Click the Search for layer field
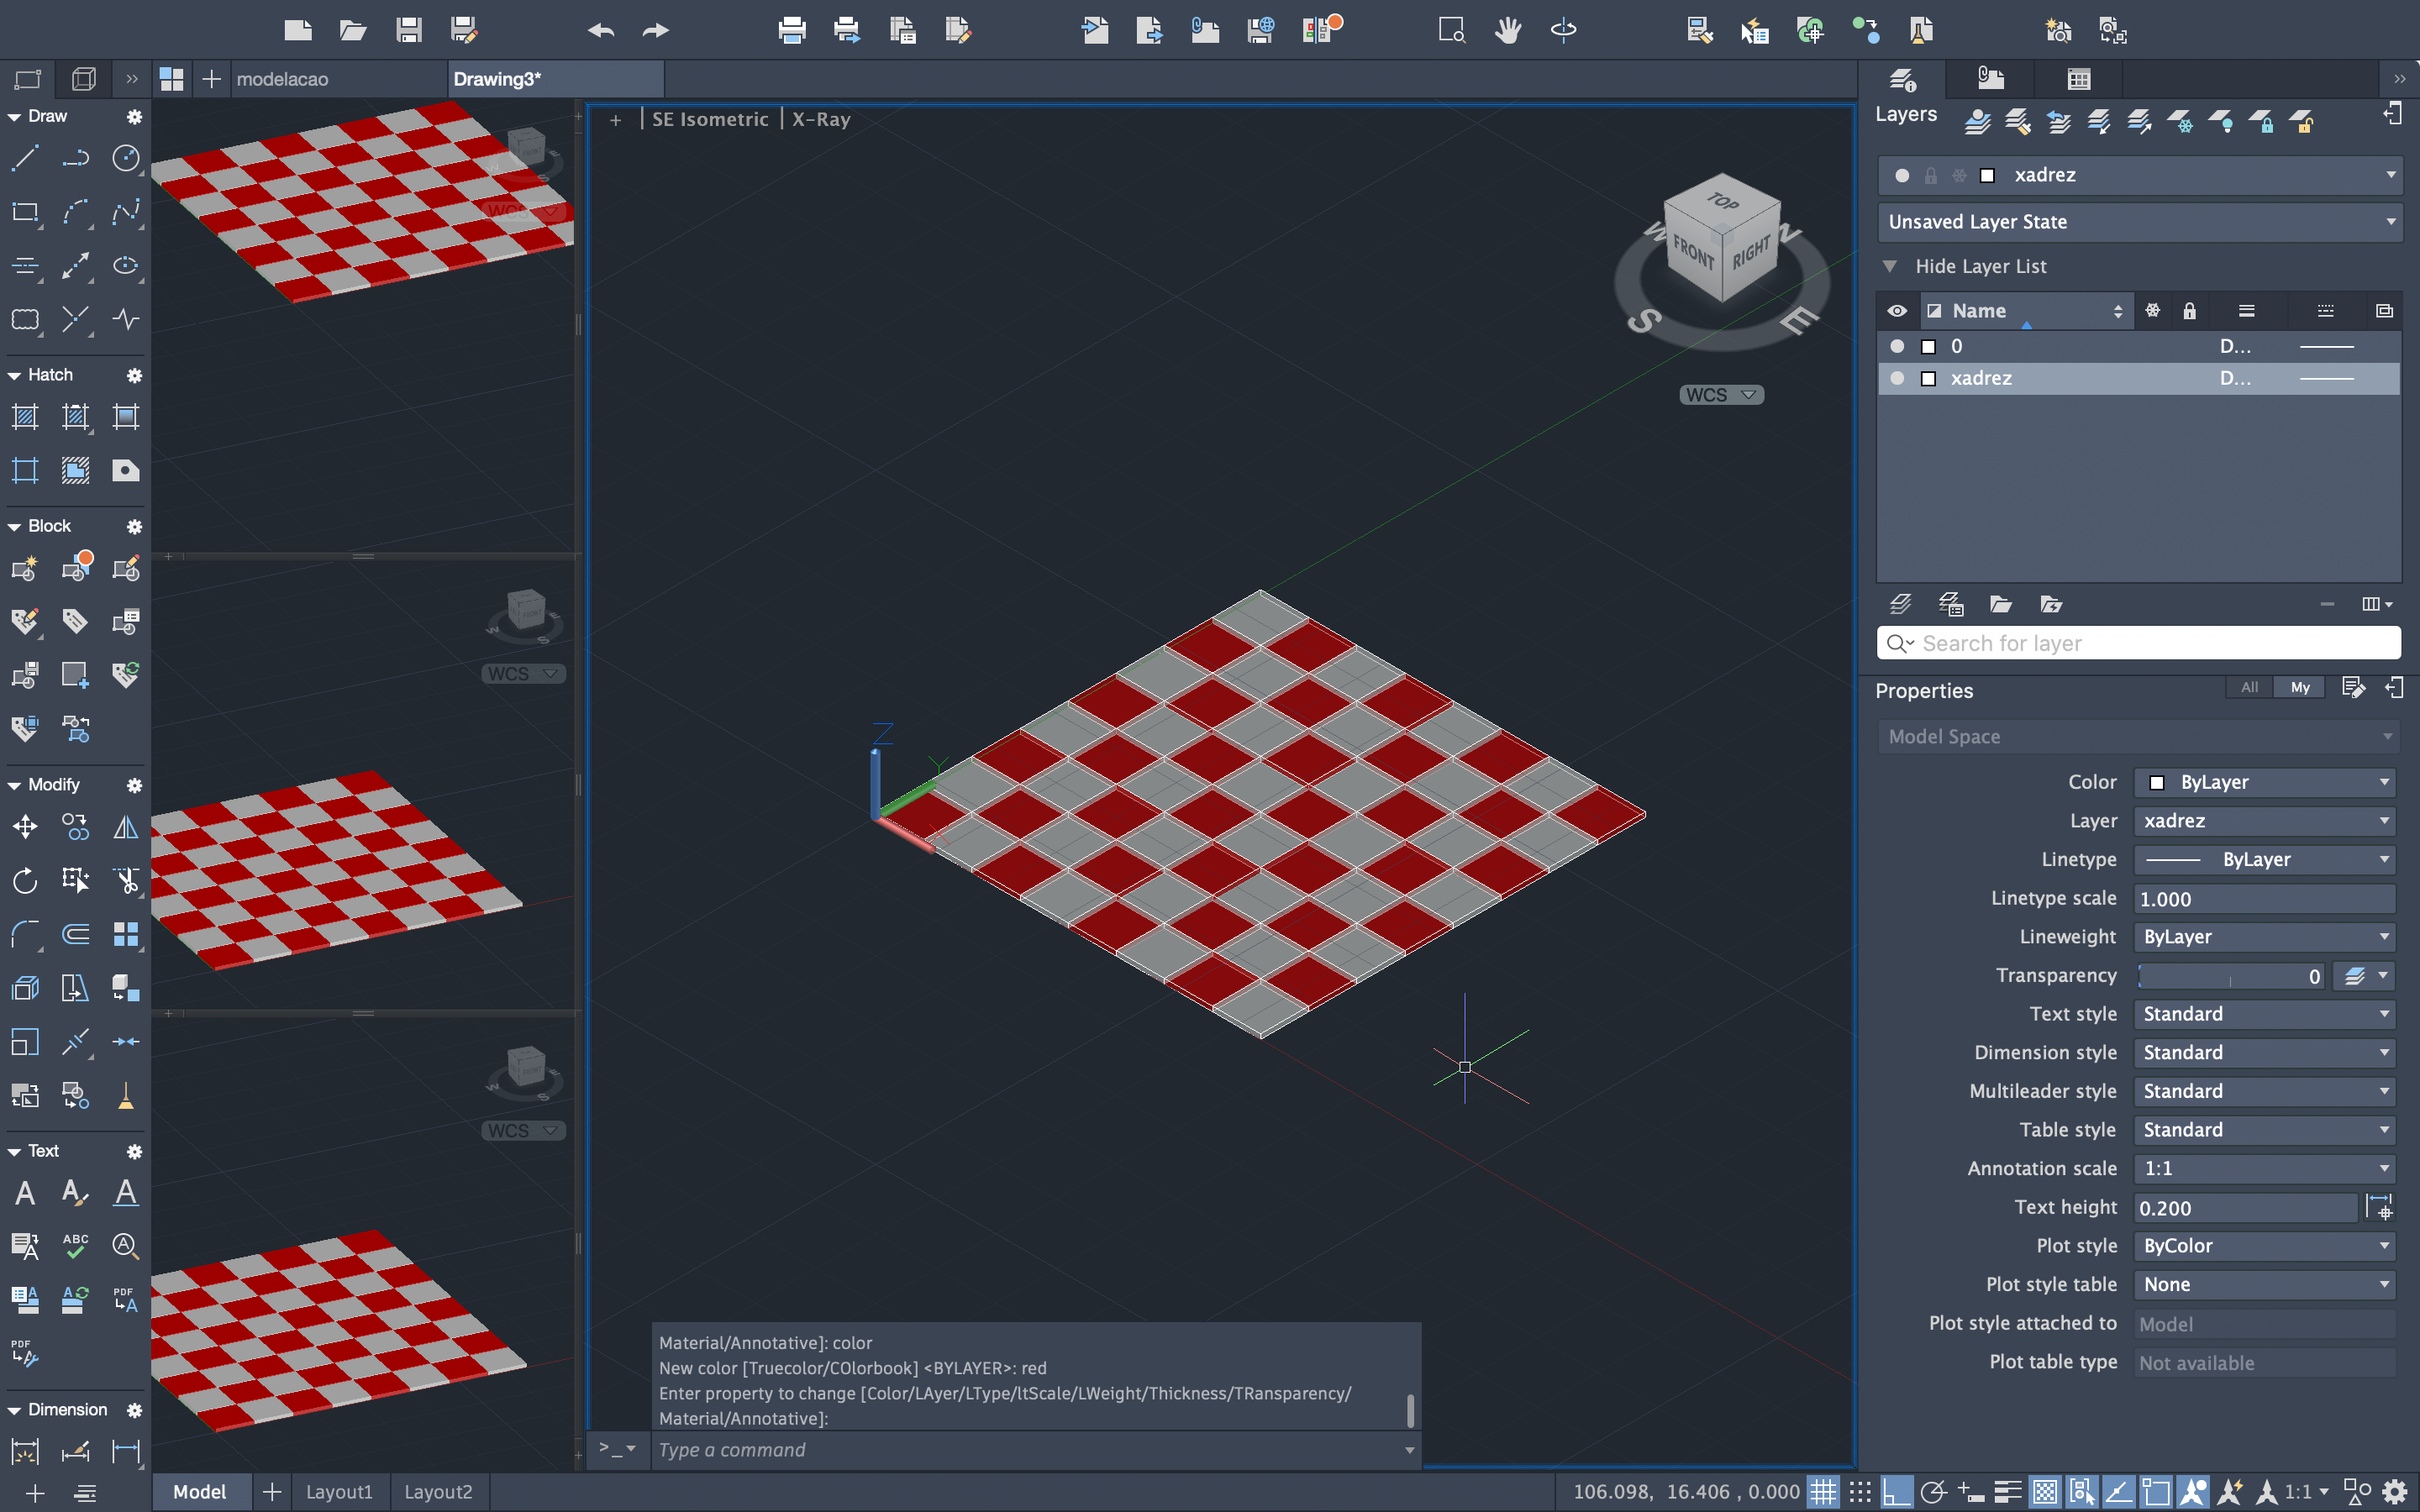This screenshot has height=1512, width=2420. [2139, 643]
